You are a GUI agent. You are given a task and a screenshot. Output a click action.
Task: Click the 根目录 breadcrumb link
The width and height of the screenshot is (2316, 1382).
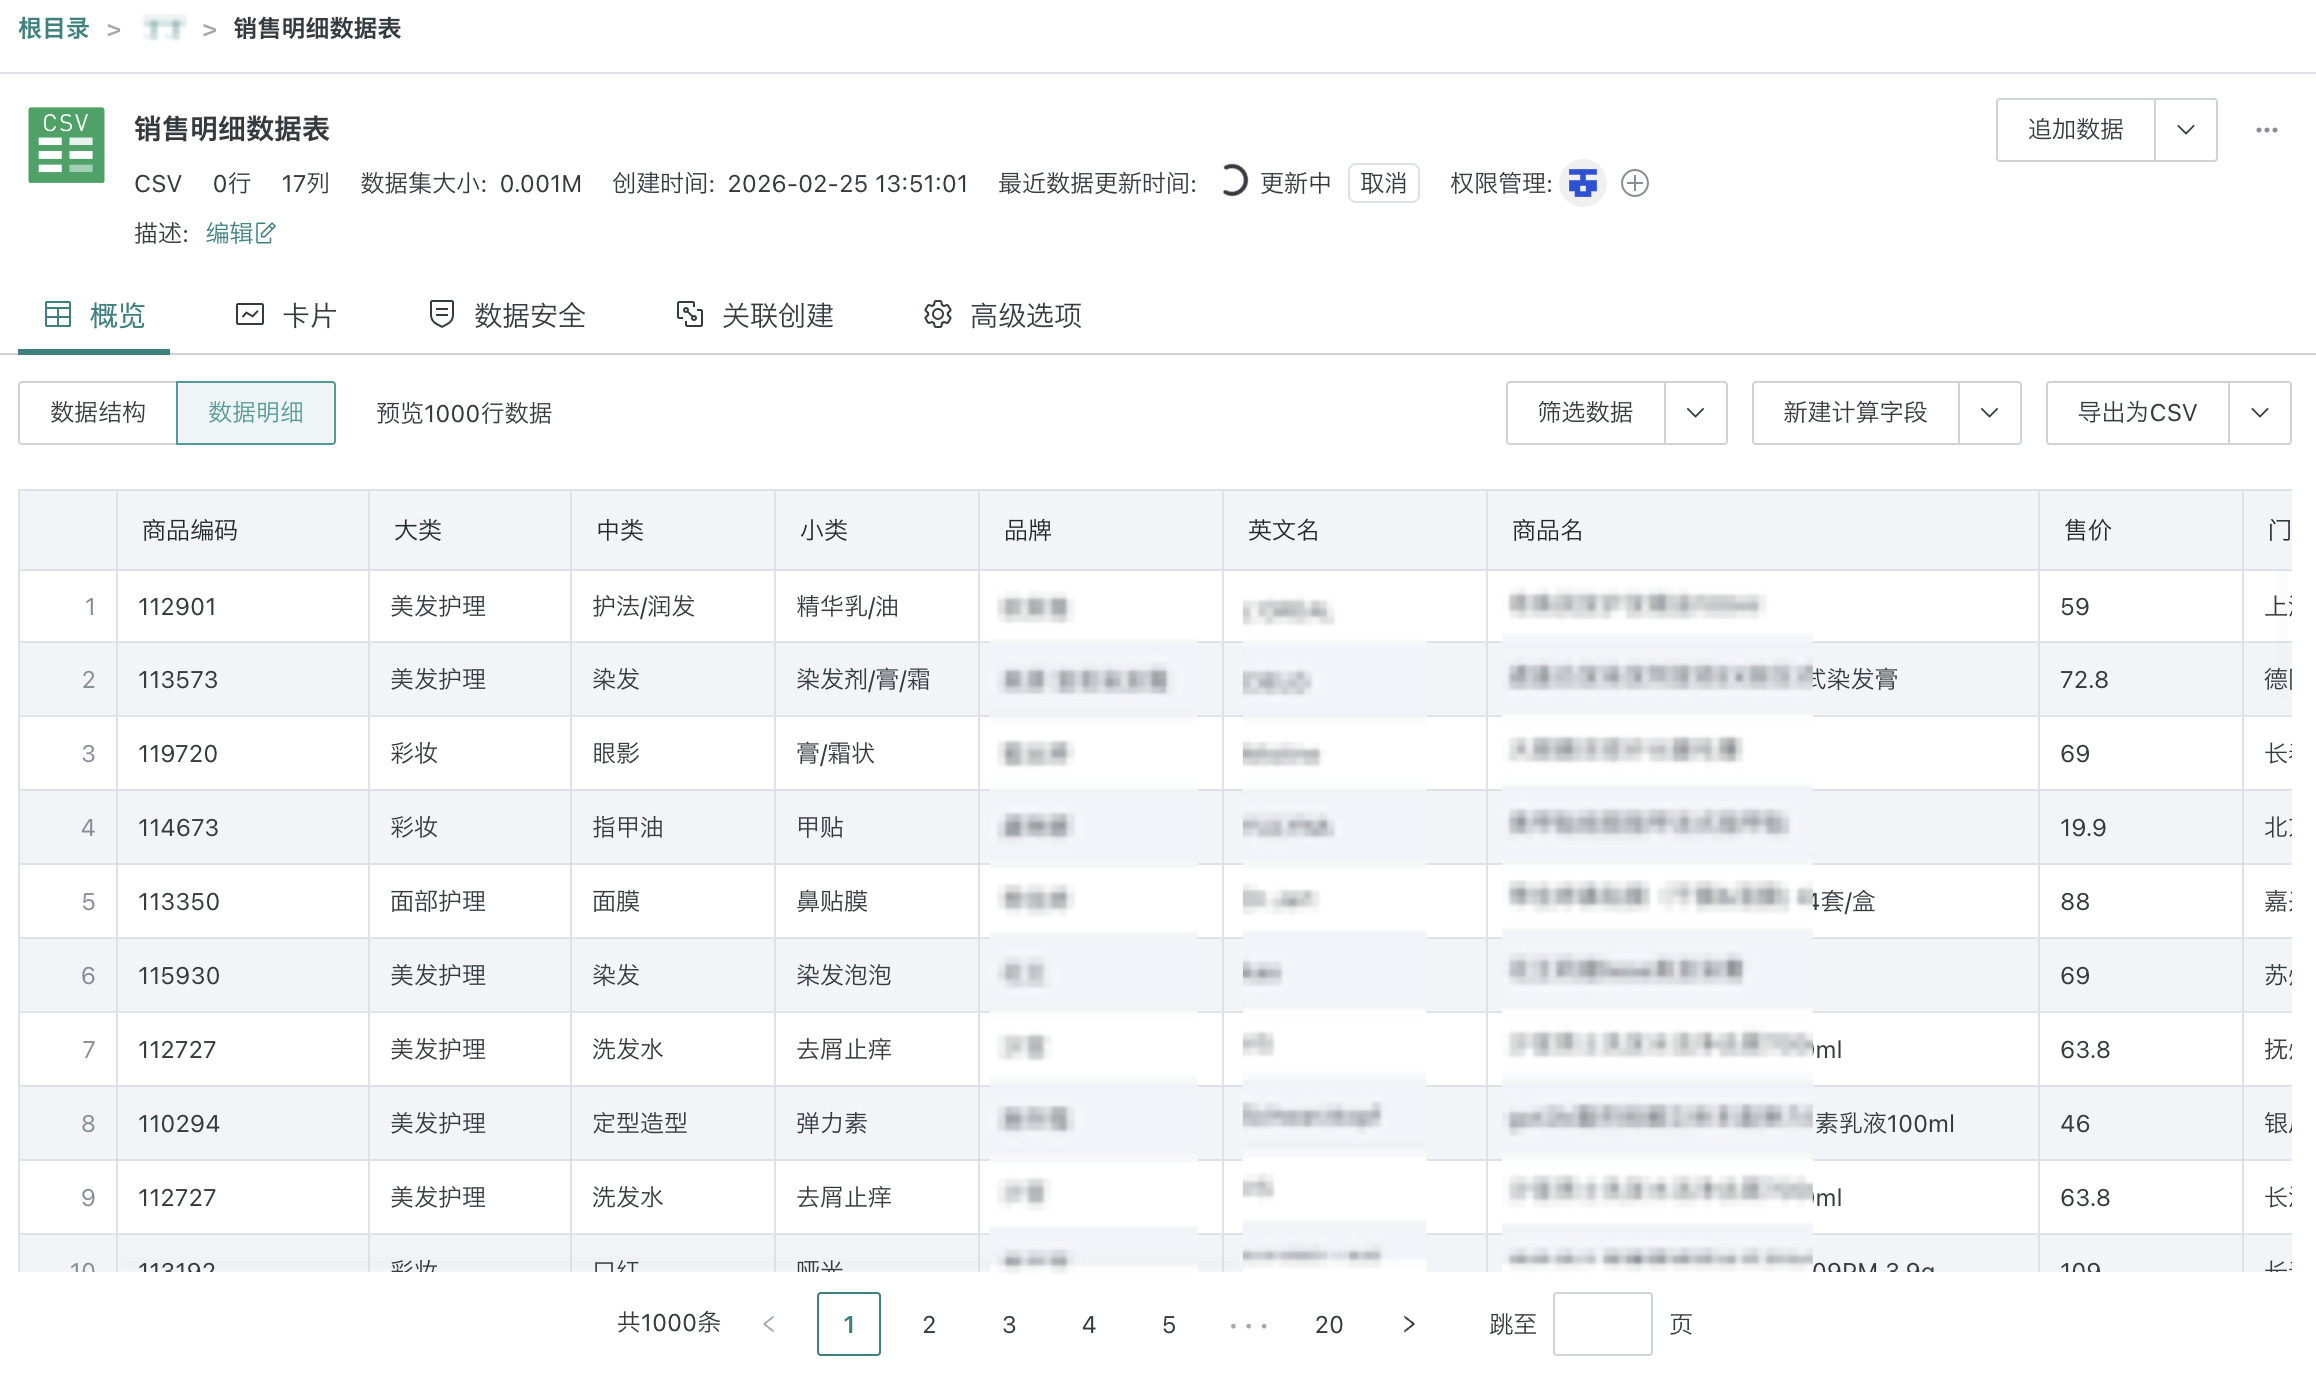tap(54, 28)
